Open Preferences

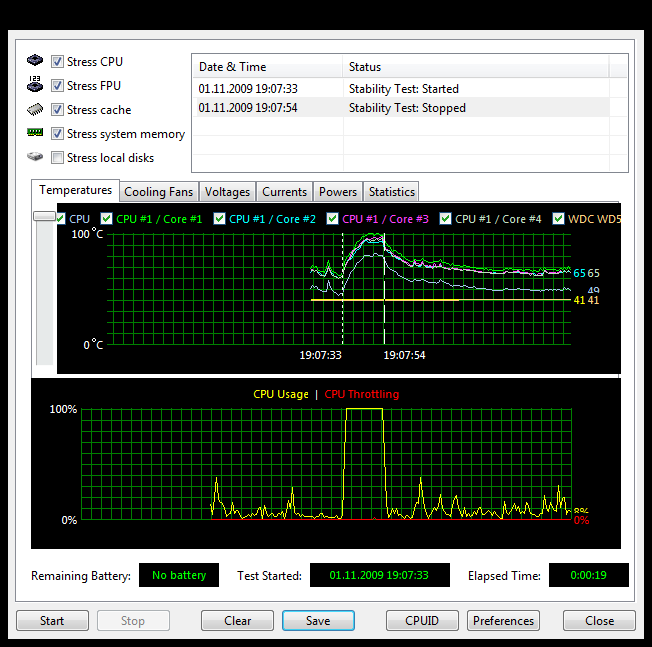pos(503,621)
